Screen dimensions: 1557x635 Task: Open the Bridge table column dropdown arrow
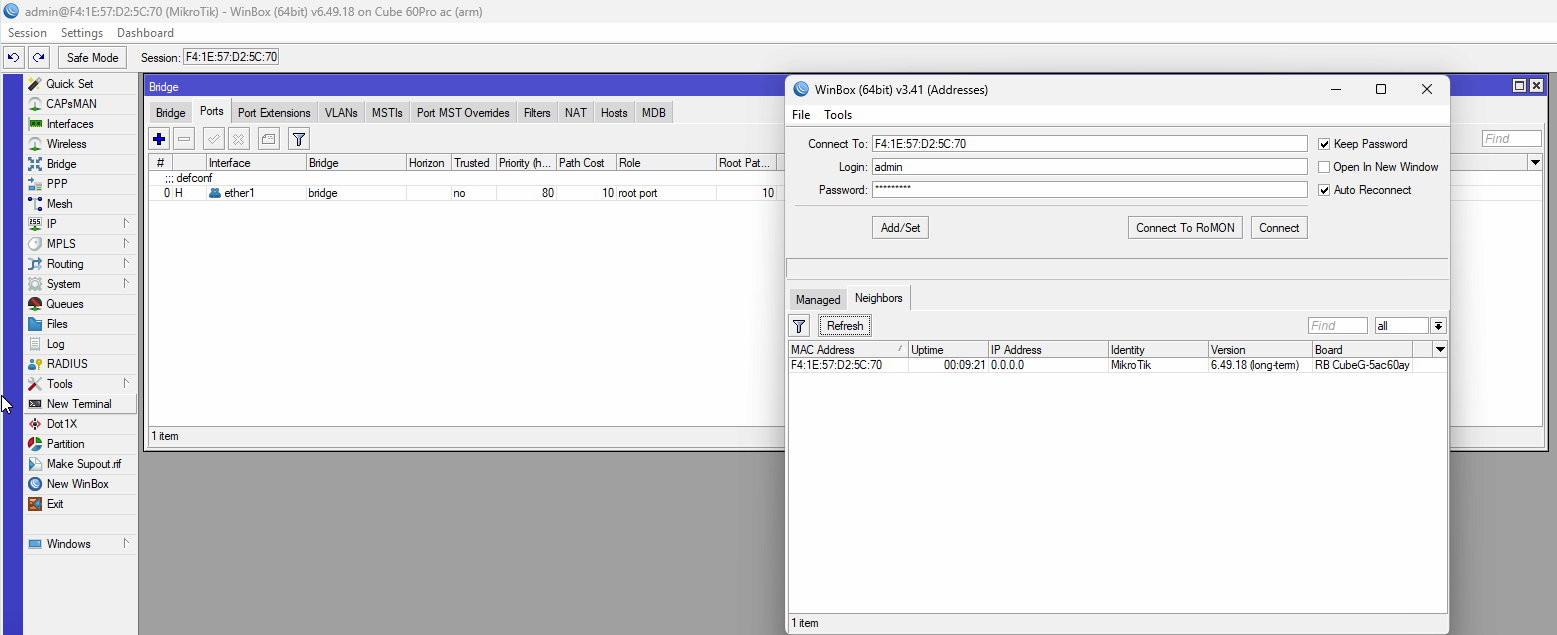(1534, 162)
